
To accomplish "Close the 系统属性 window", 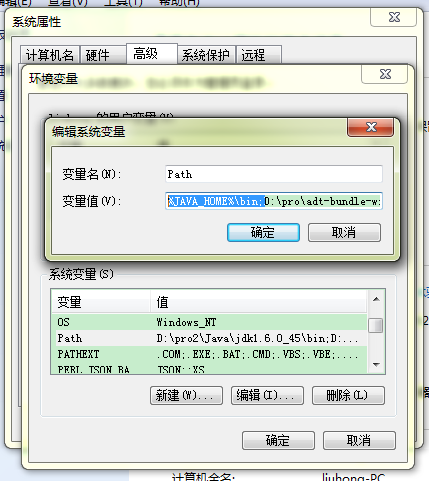I will point(394,17).
